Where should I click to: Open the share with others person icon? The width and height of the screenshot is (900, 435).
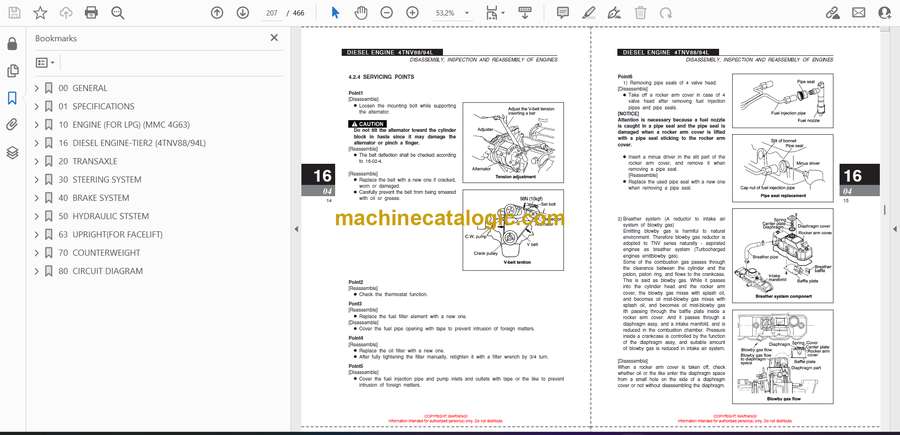pyautogui.click(x=885, y=13)
